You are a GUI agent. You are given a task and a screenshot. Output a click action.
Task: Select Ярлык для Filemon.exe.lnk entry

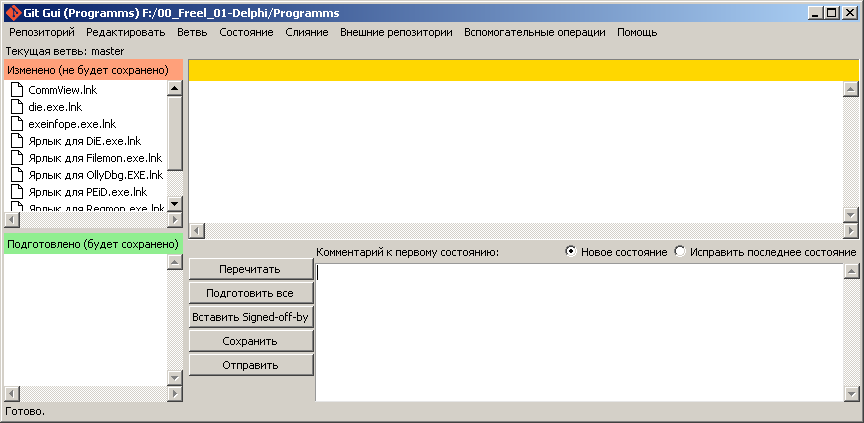[x=95, y=158]
